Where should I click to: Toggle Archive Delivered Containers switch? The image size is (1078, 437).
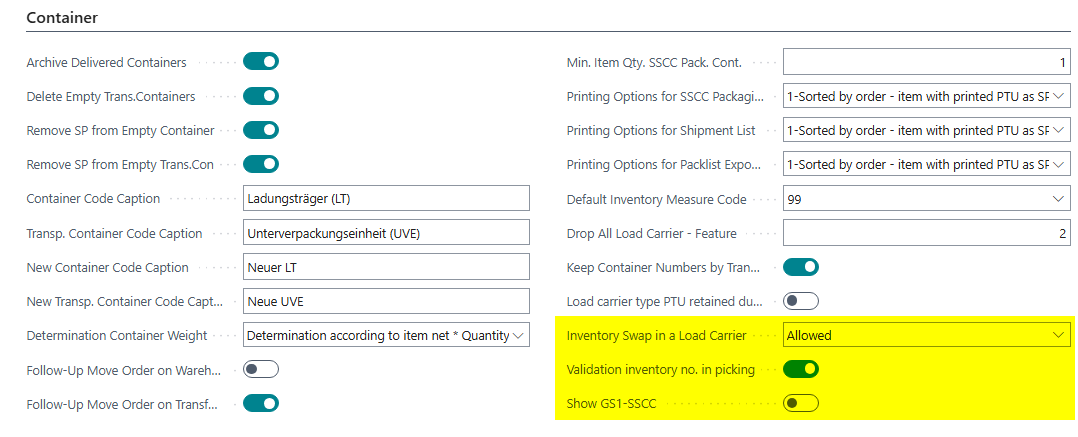[261, 62]
